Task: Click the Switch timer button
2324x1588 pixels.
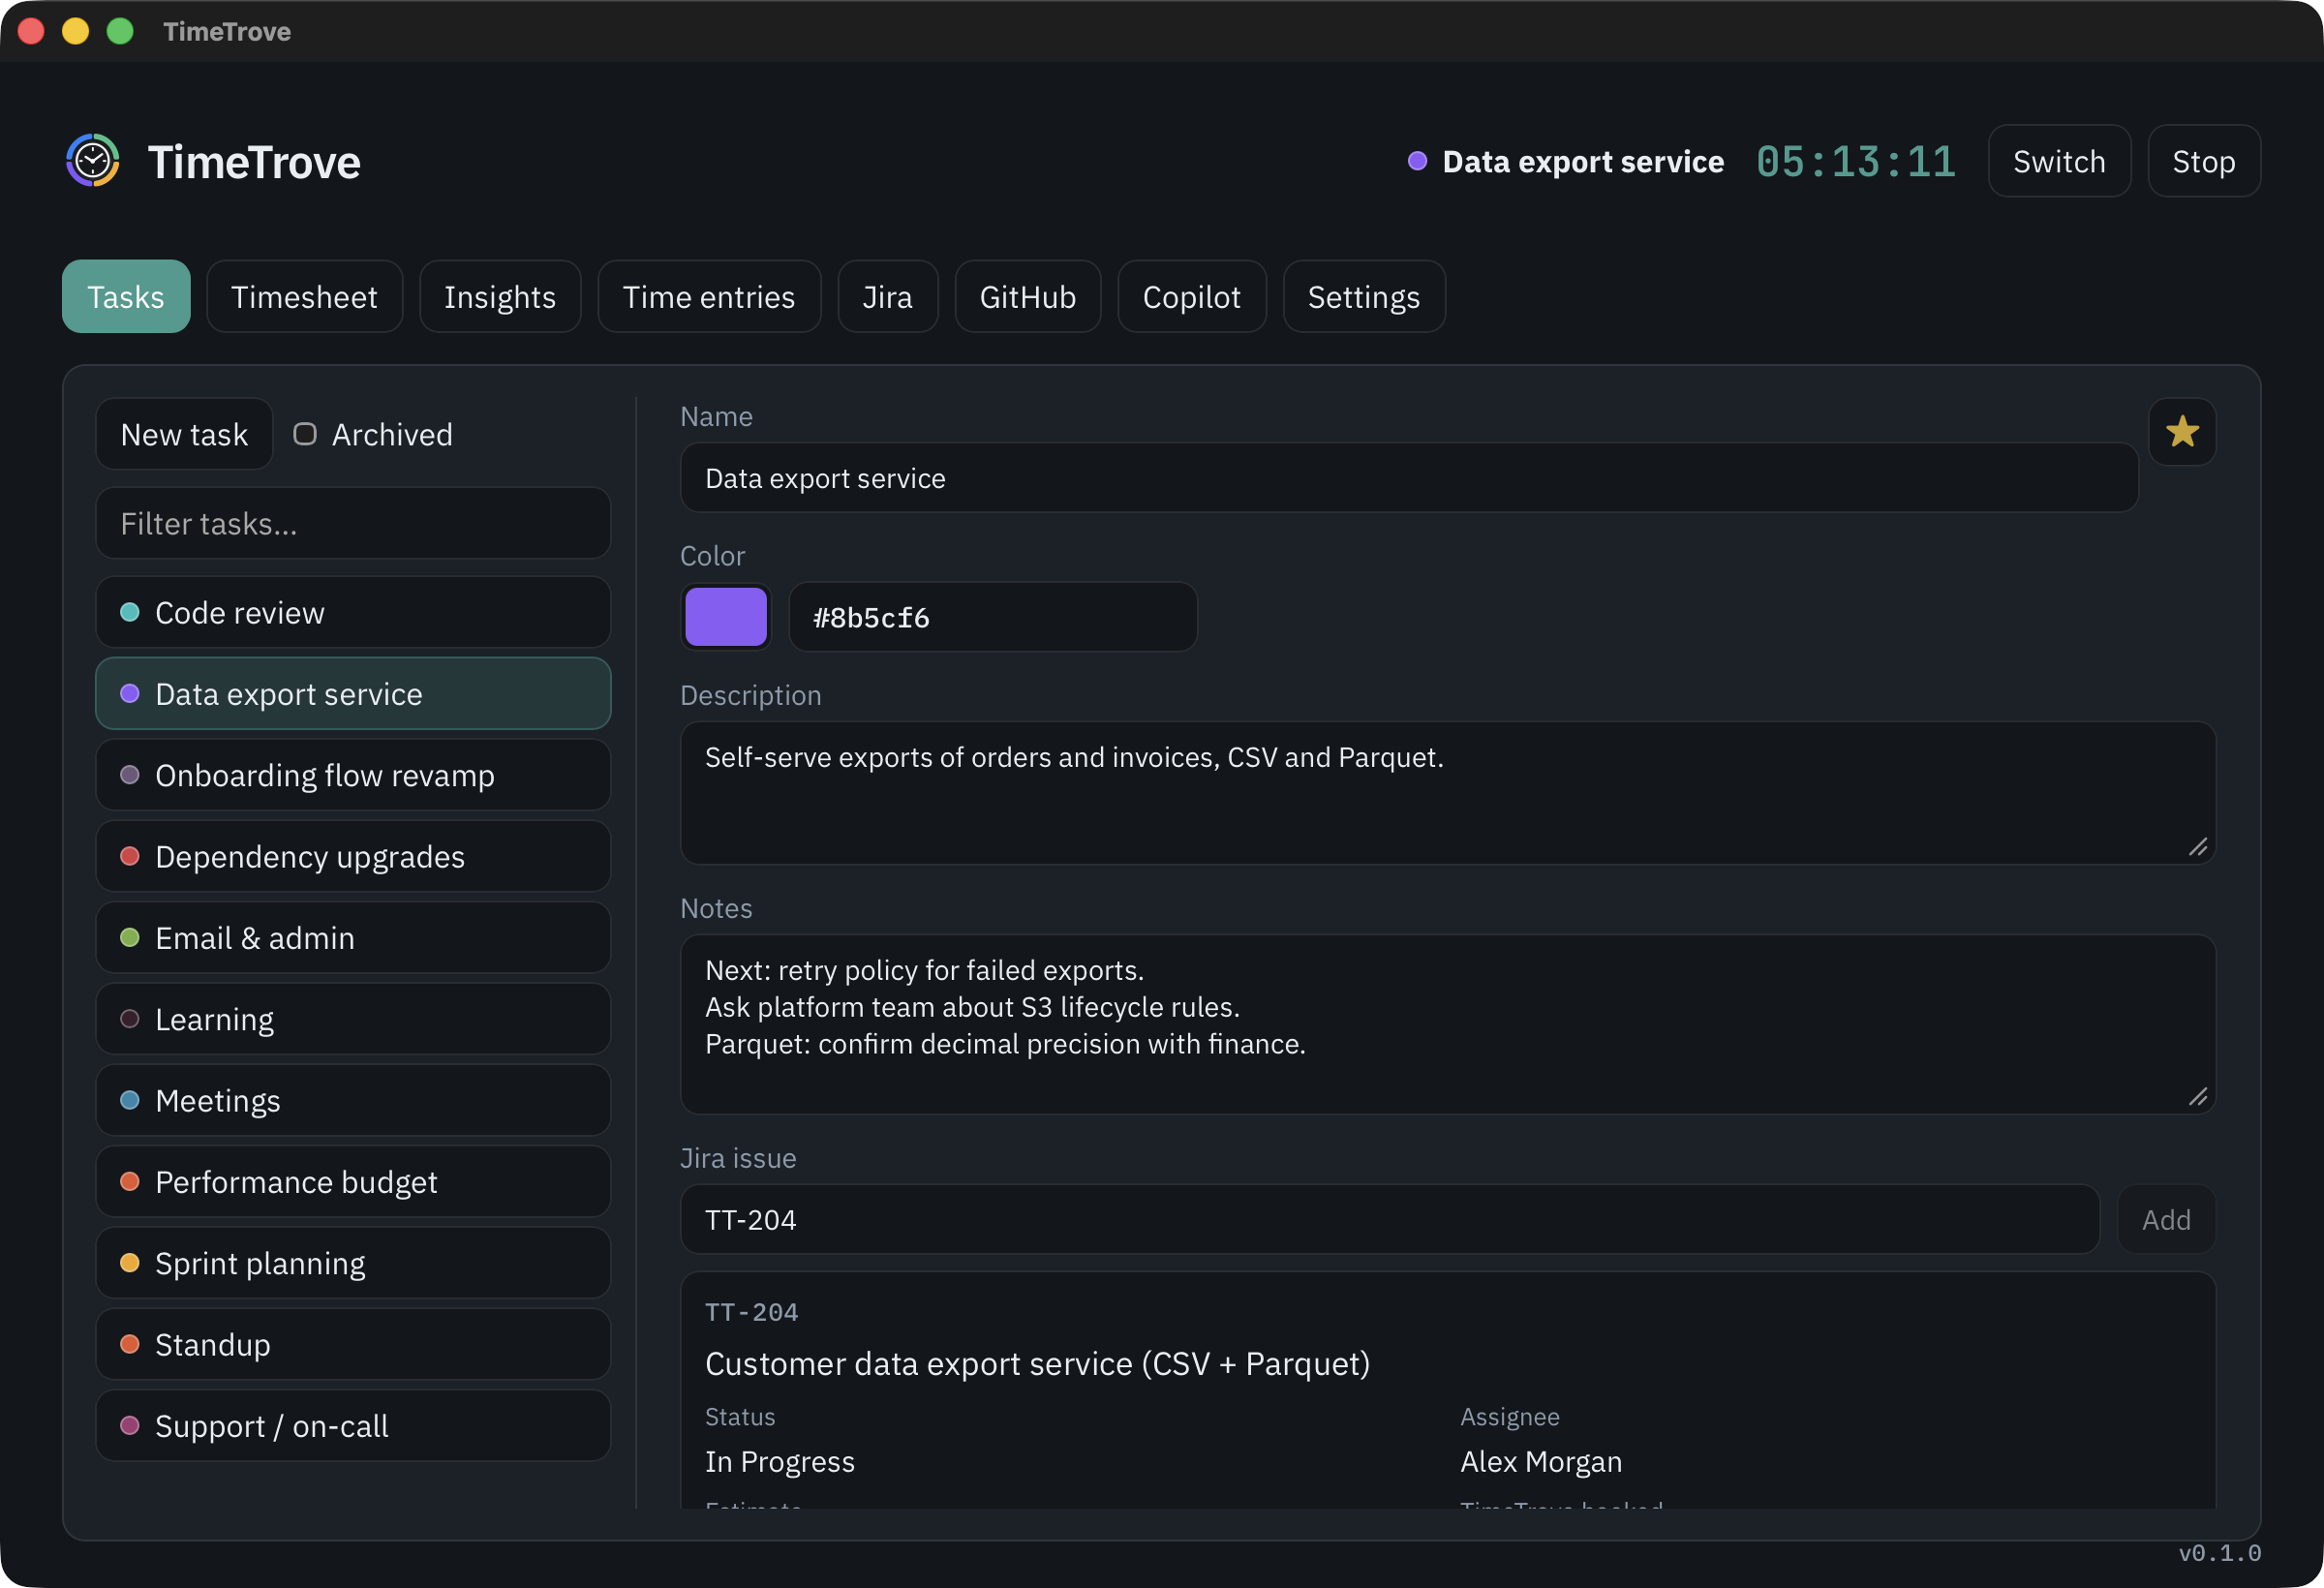Action: click(x=2059, y=161)
